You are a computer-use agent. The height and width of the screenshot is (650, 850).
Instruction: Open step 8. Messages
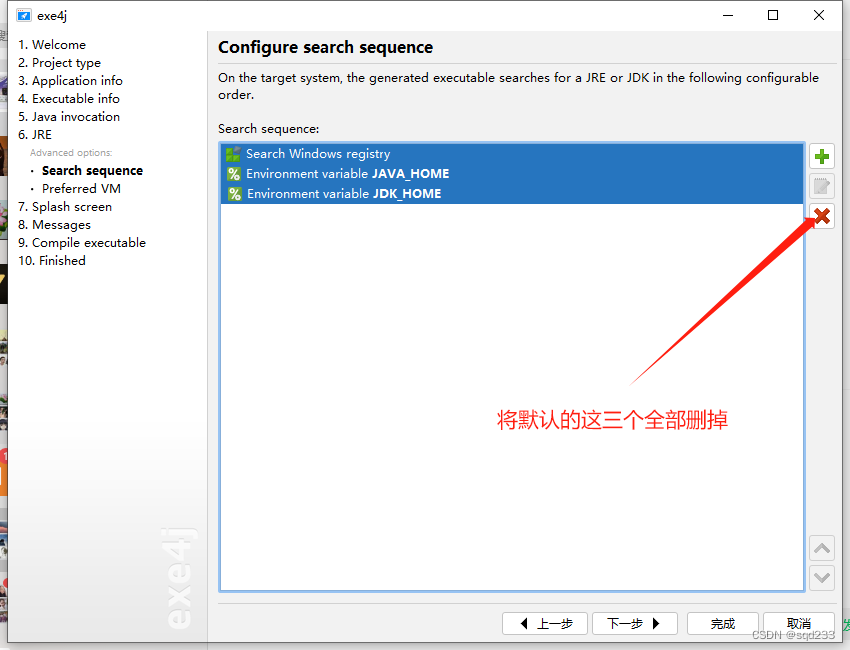[54, 225]
